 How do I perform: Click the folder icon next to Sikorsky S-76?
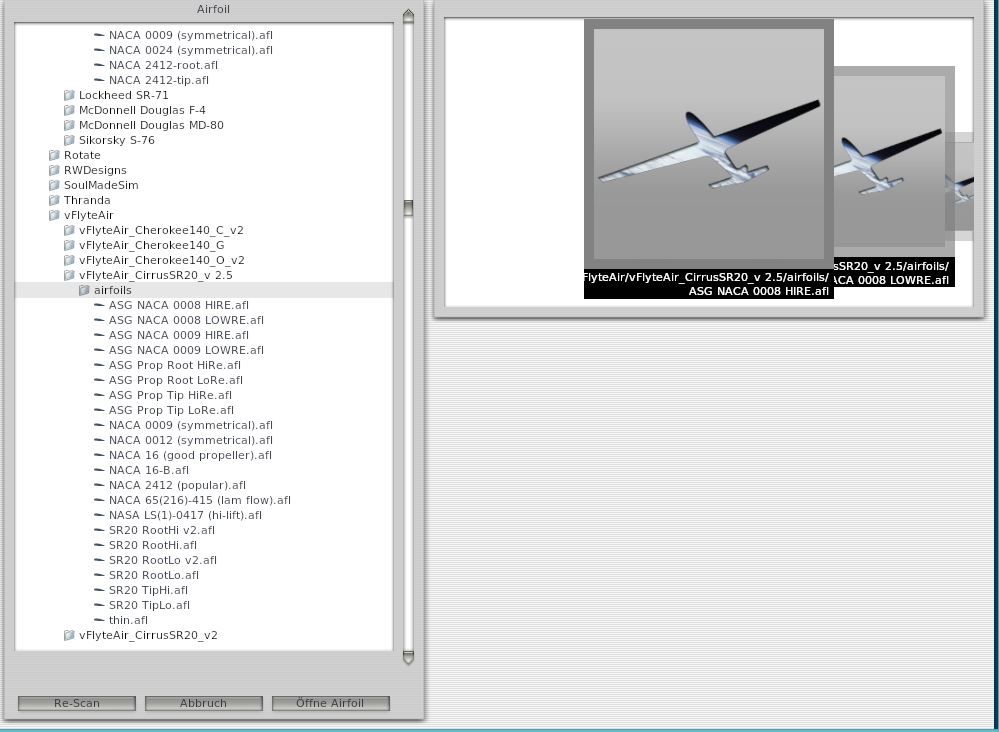69,140
